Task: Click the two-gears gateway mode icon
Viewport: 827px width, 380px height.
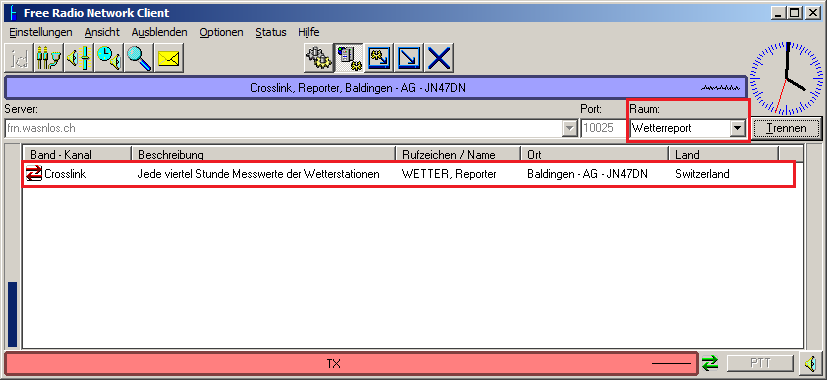Action: click(x=319, y=58)
